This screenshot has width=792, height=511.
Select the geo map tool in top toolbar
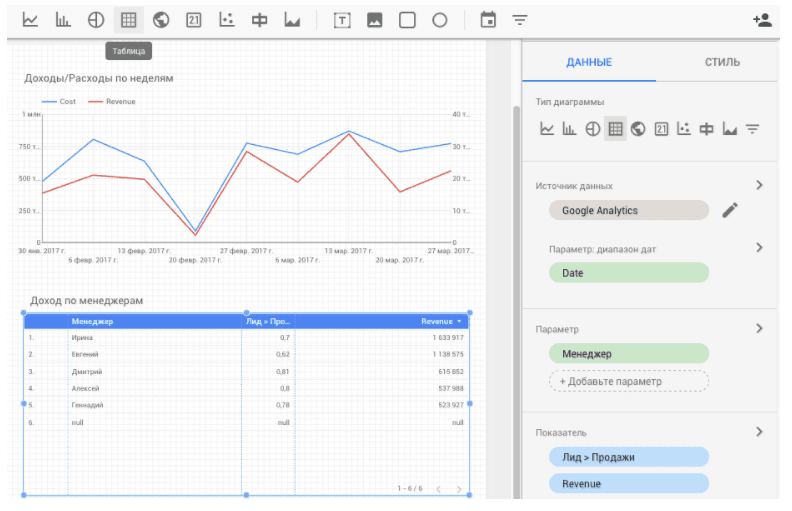click(161, 20)
